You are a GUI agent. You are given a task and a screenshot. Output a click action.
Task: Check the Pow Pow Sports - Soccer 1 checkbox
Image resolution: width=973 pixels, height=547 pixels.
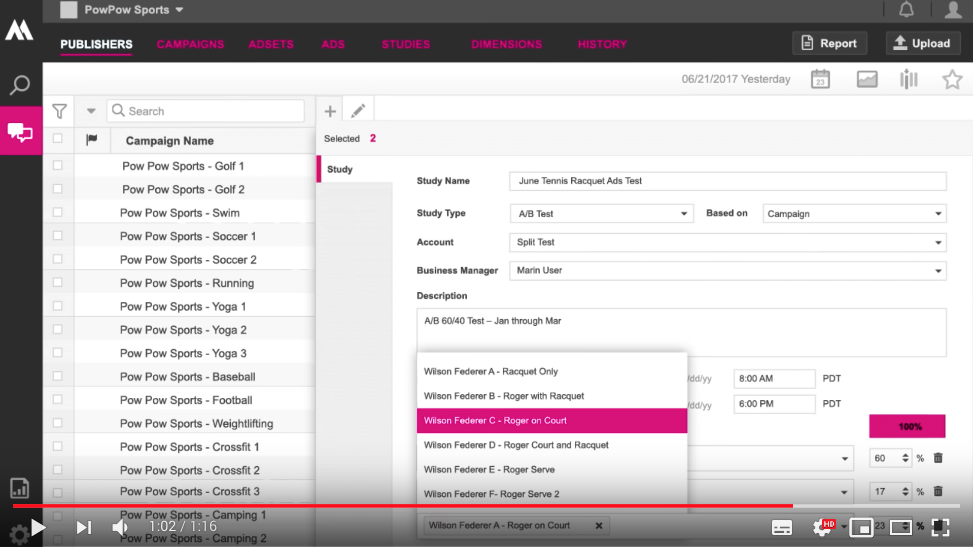[x=58, y=236]
